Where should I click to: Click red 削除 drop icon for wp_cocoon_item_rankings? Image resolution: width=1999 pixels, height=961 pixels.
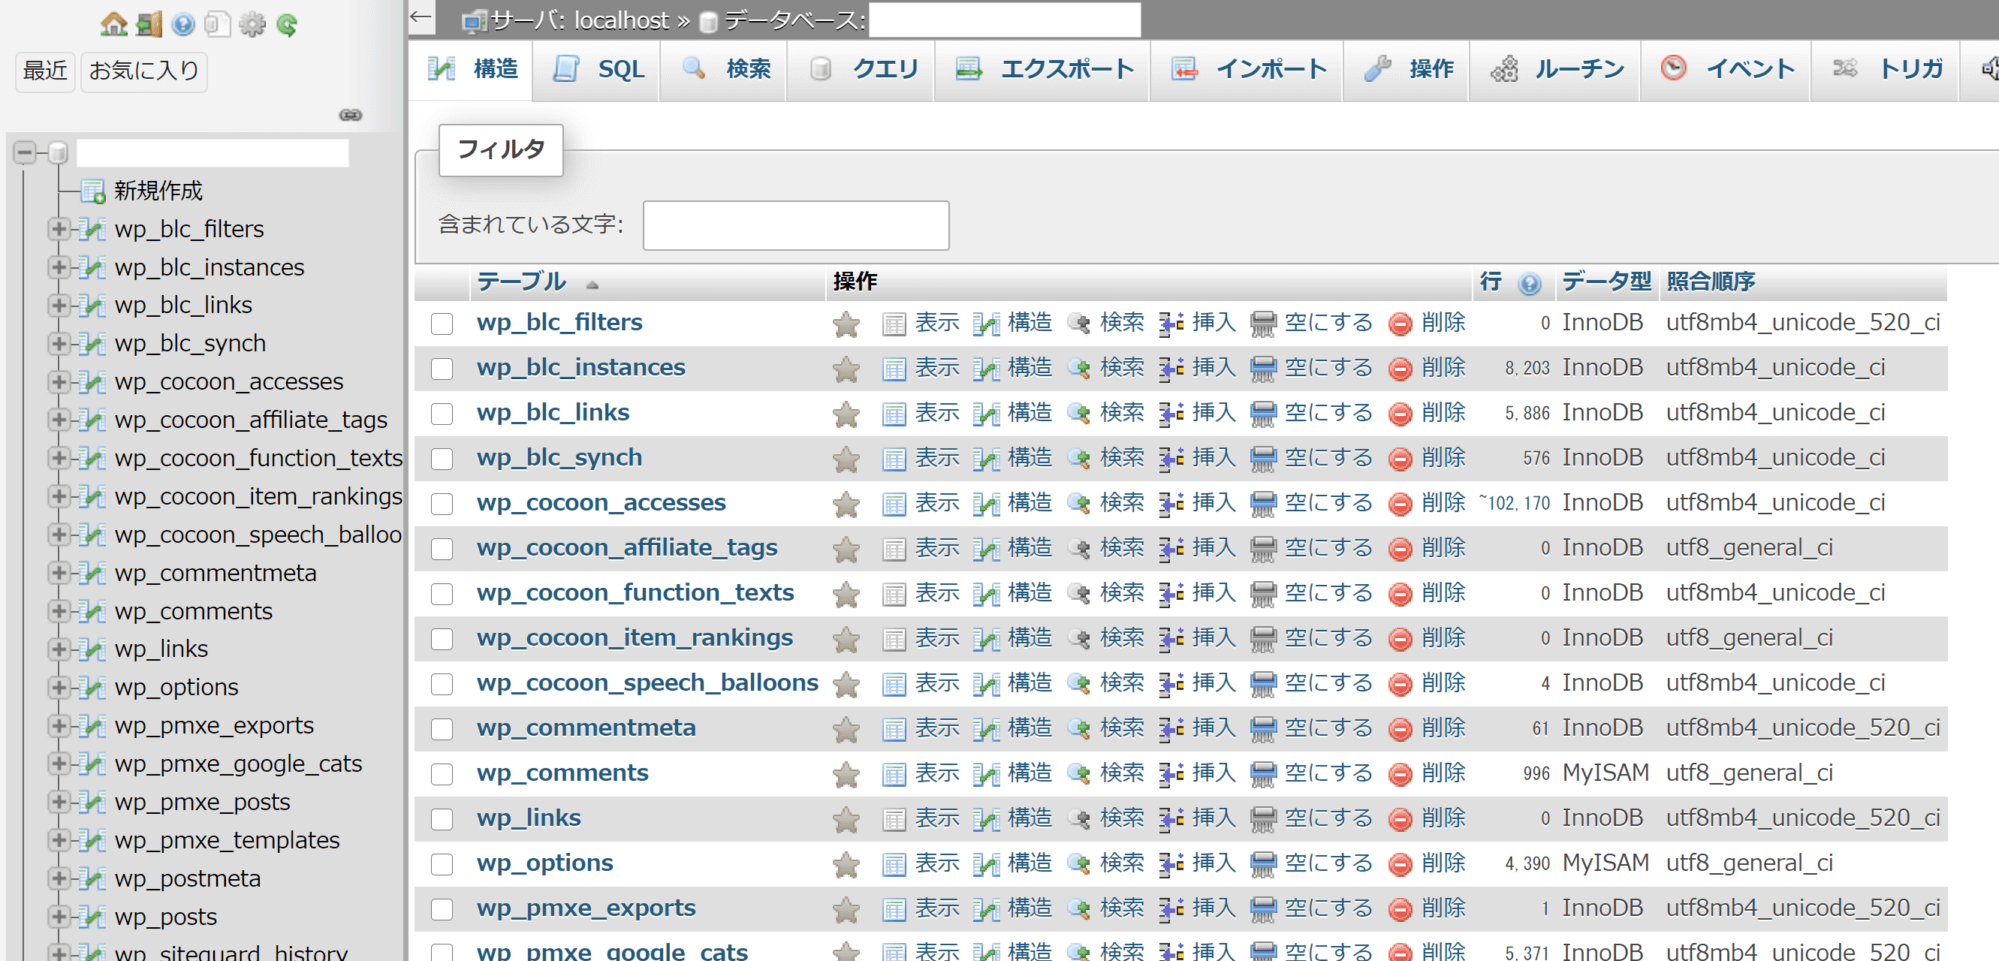[1401, 639]
